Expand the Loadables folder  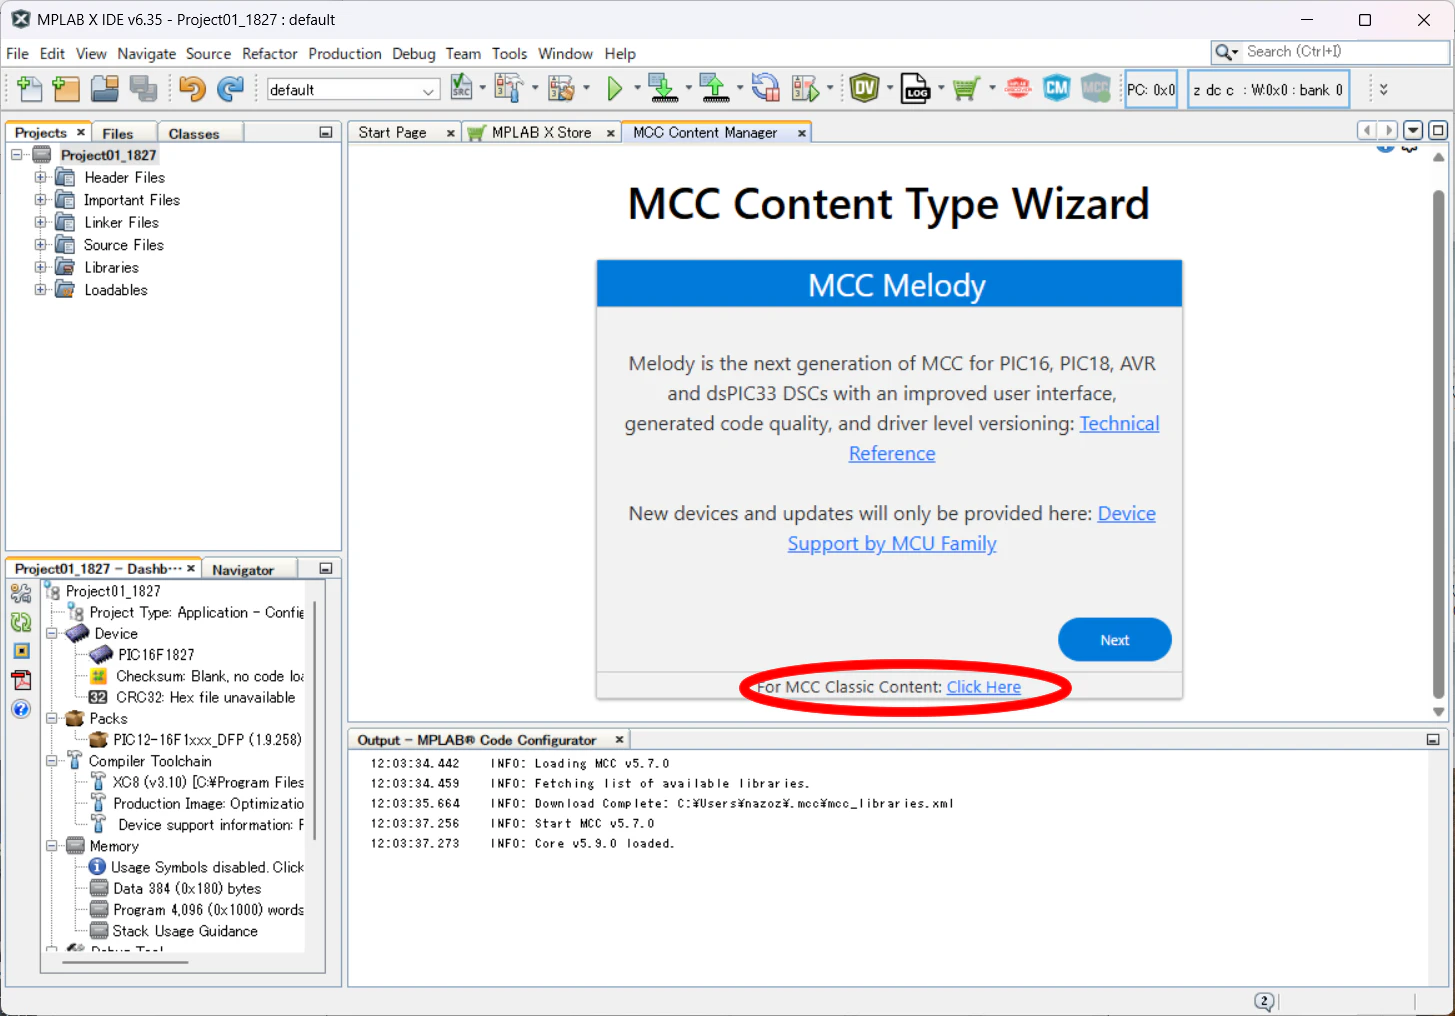point(40,290)
